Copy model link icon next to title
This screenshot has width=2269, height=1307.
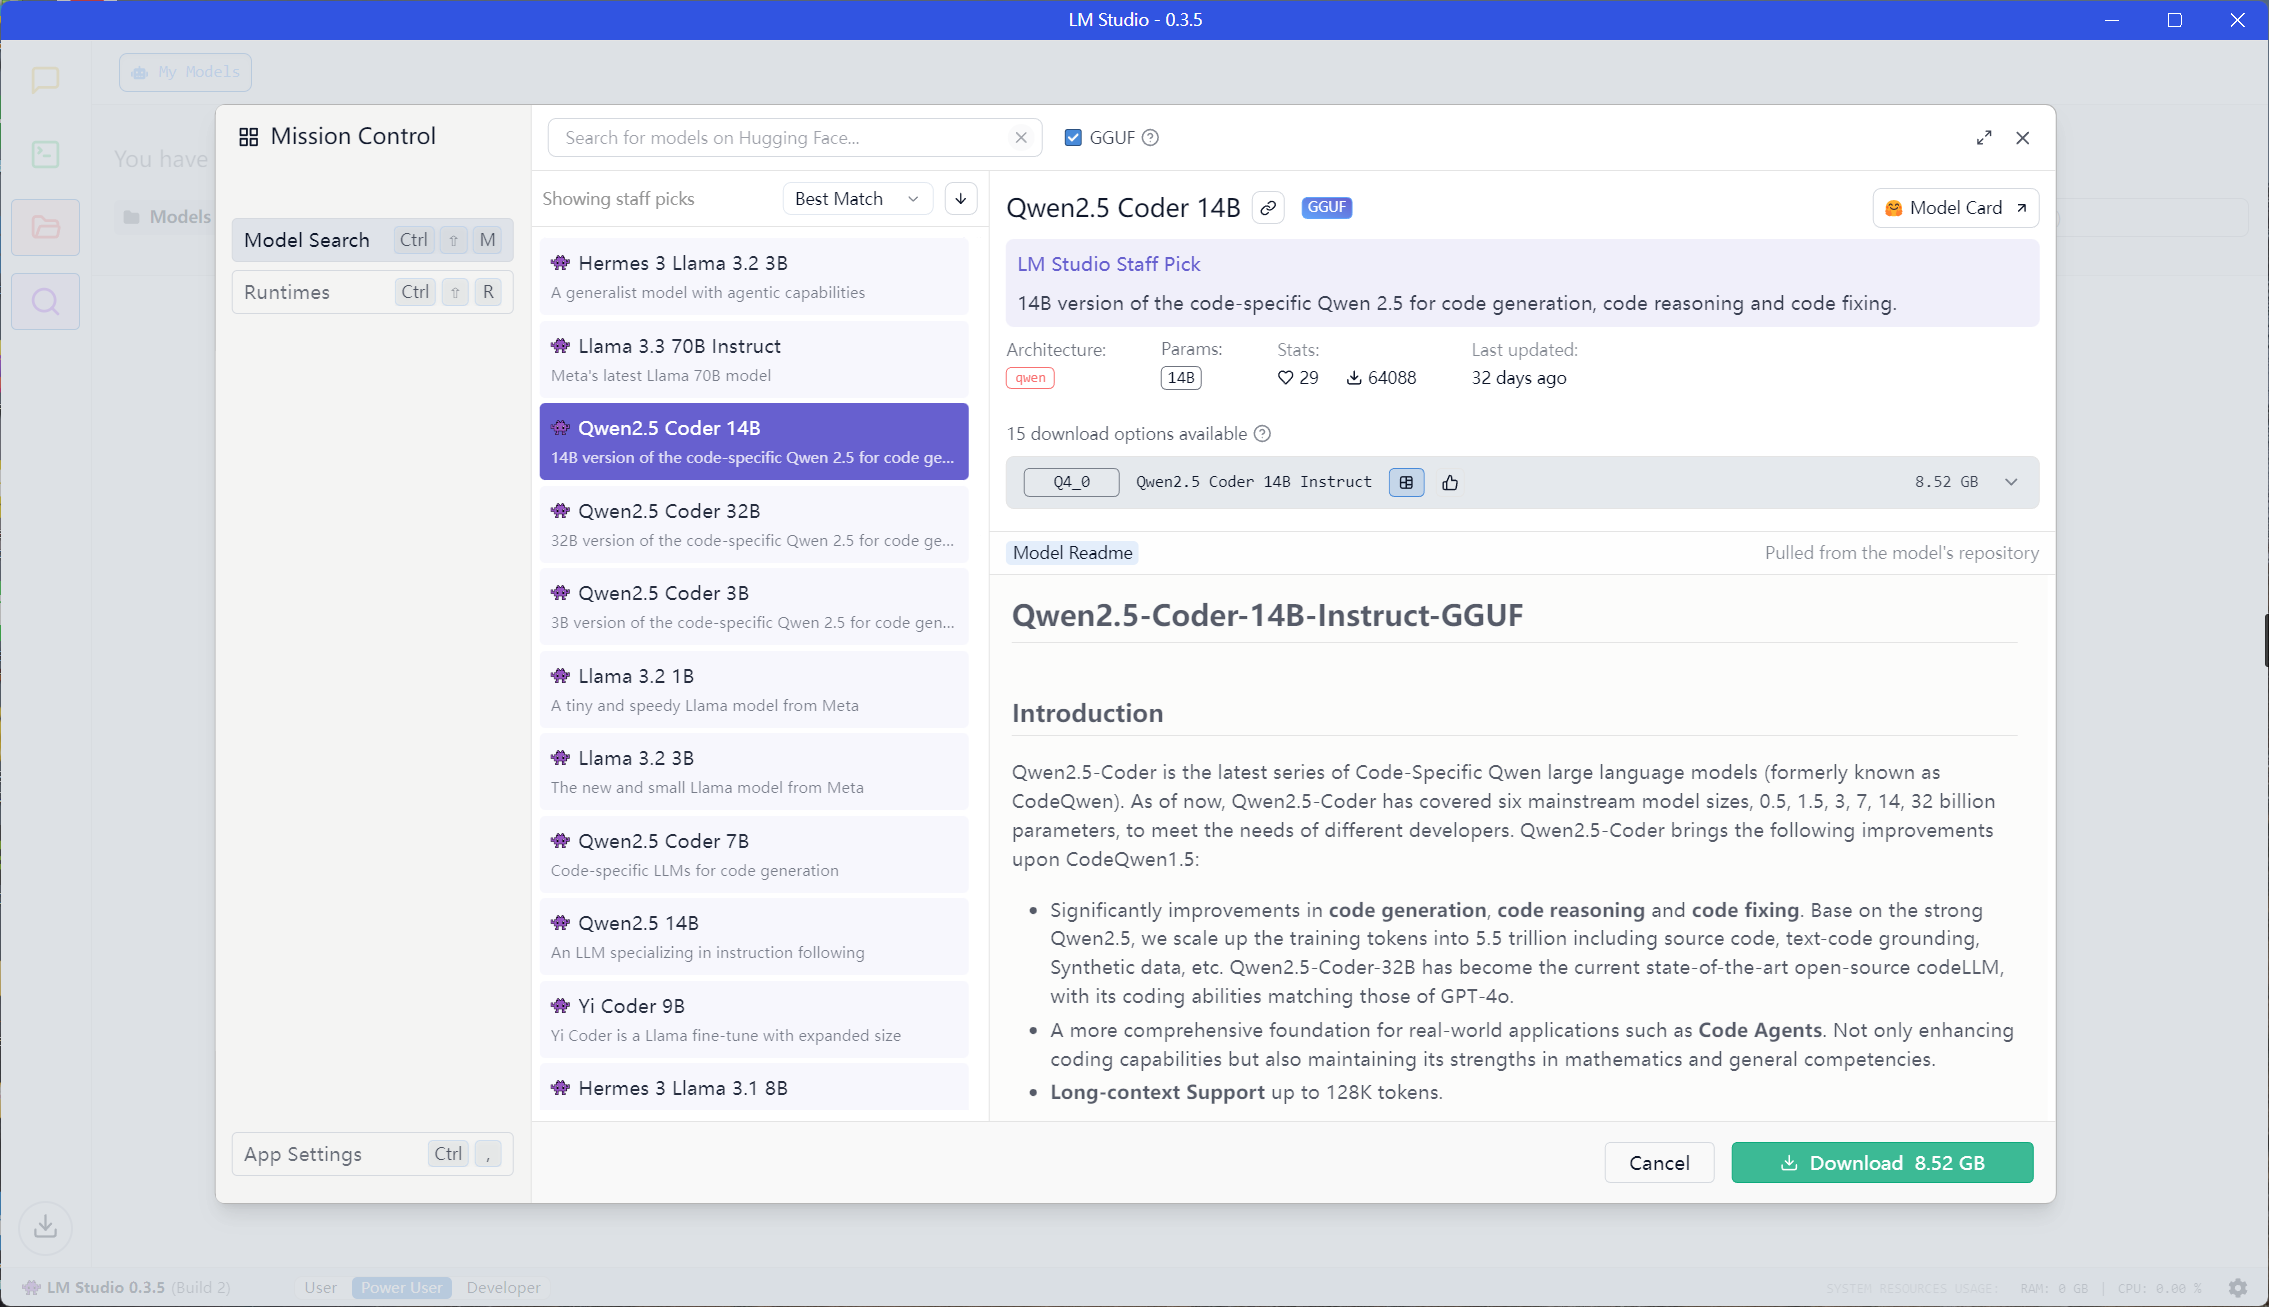tap(1268, 208)
